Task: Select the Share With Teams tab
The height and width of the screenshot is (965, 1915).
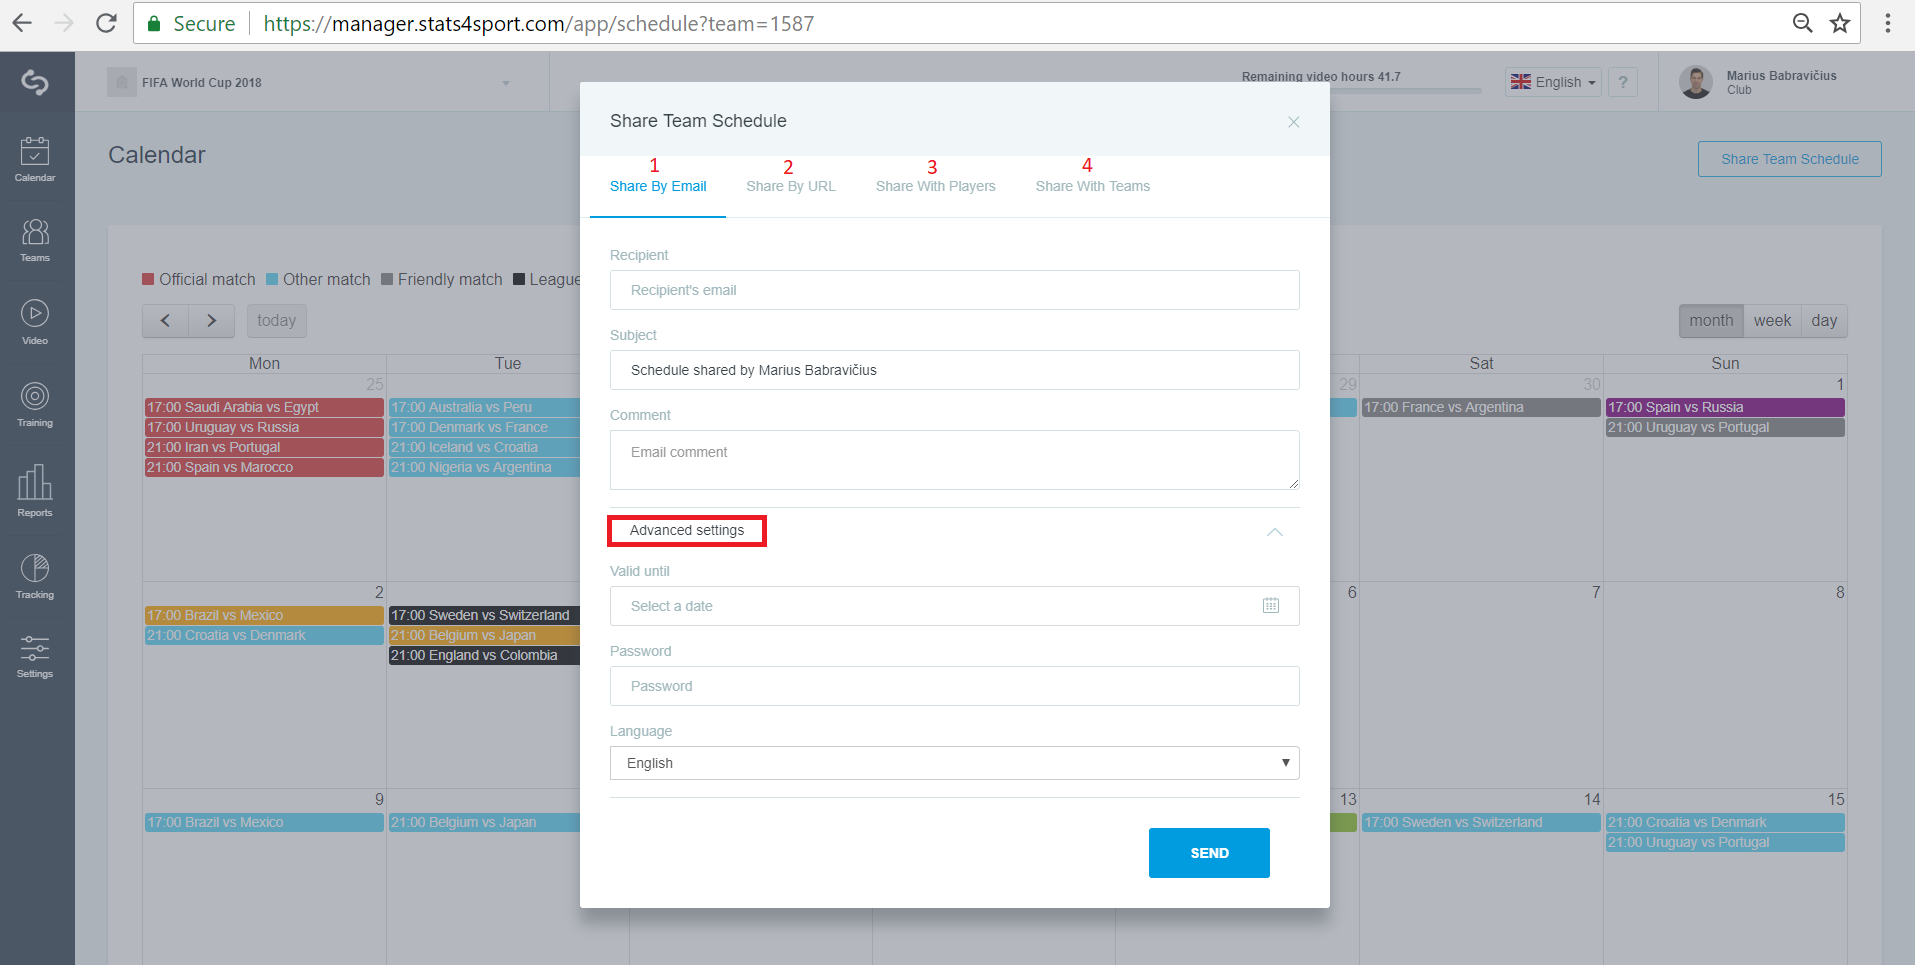Action: 1093,186
